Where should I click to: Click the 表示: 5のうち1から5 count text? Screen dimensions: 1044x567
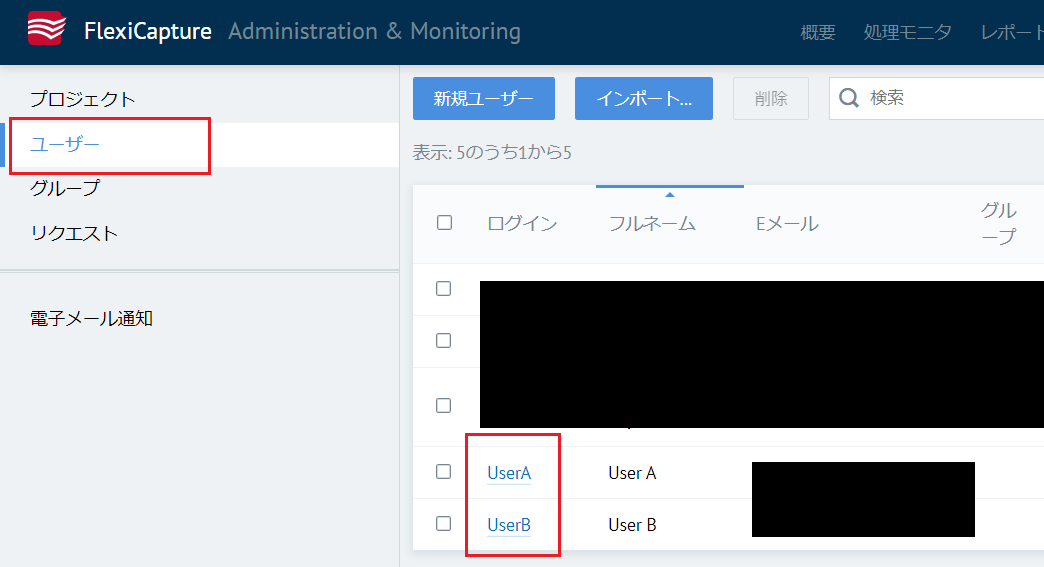coord(492,153)
